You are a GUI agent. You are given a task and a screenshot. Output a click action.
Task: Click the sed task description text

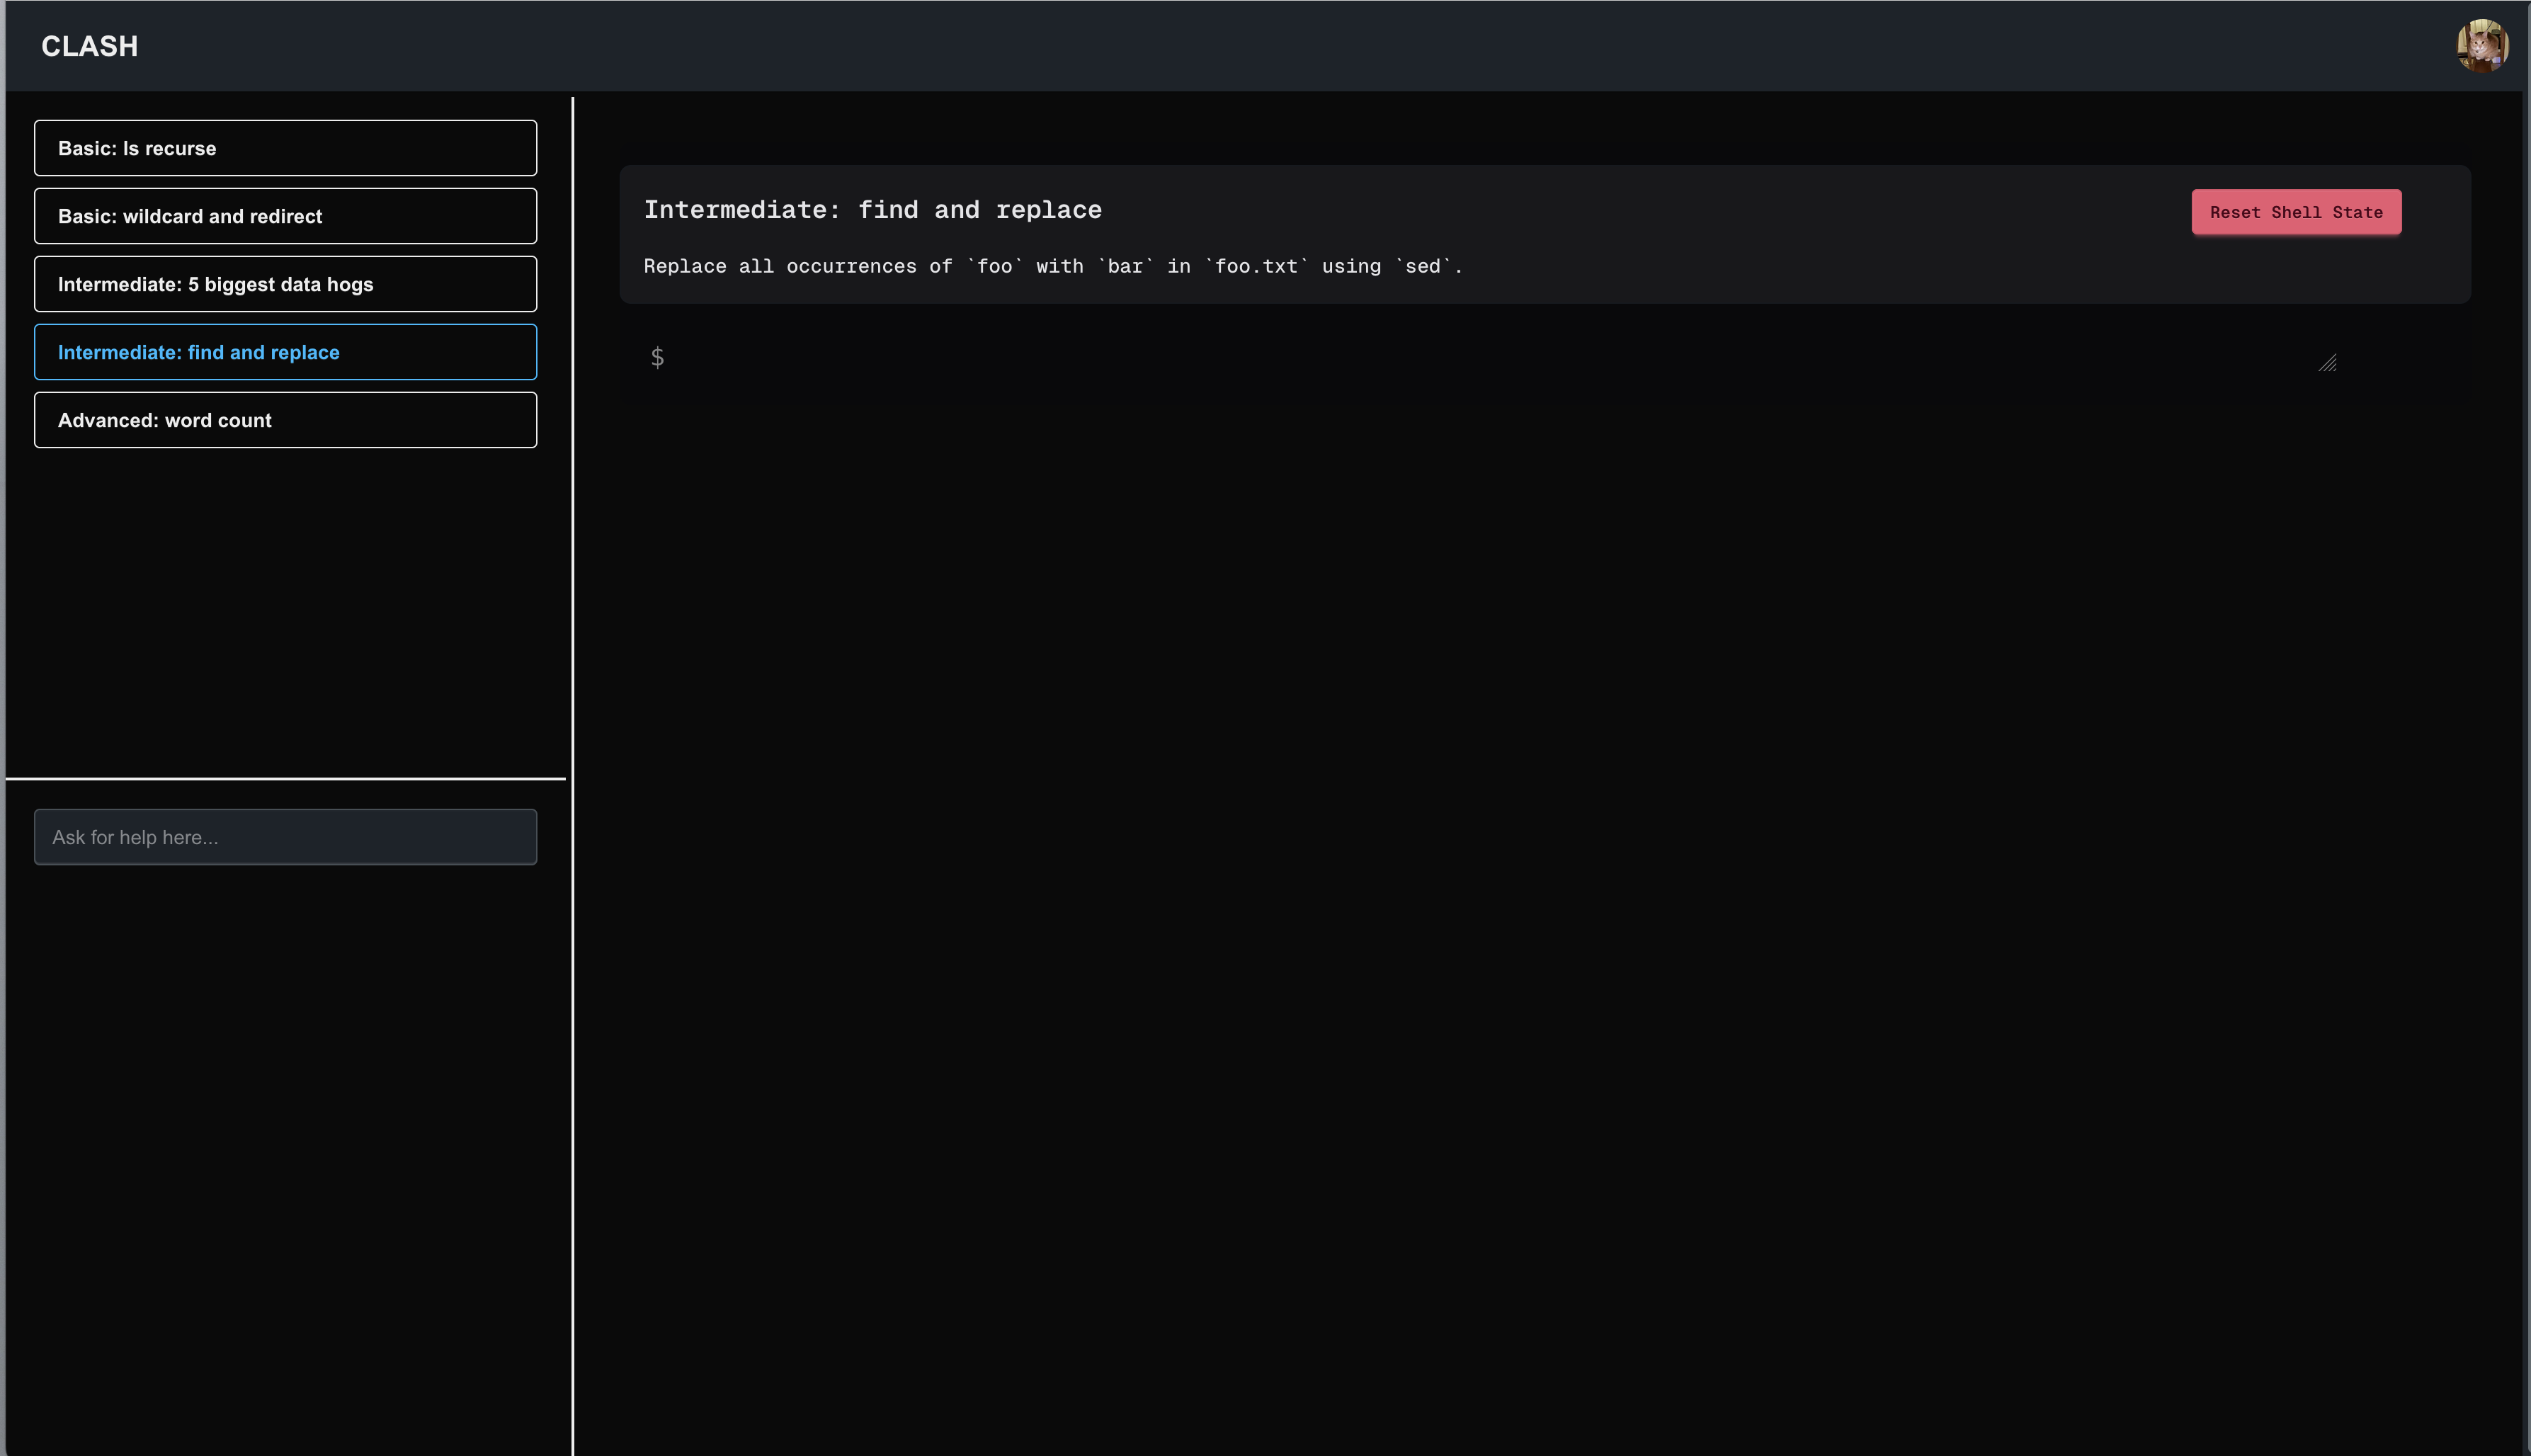coord(1052,266)
